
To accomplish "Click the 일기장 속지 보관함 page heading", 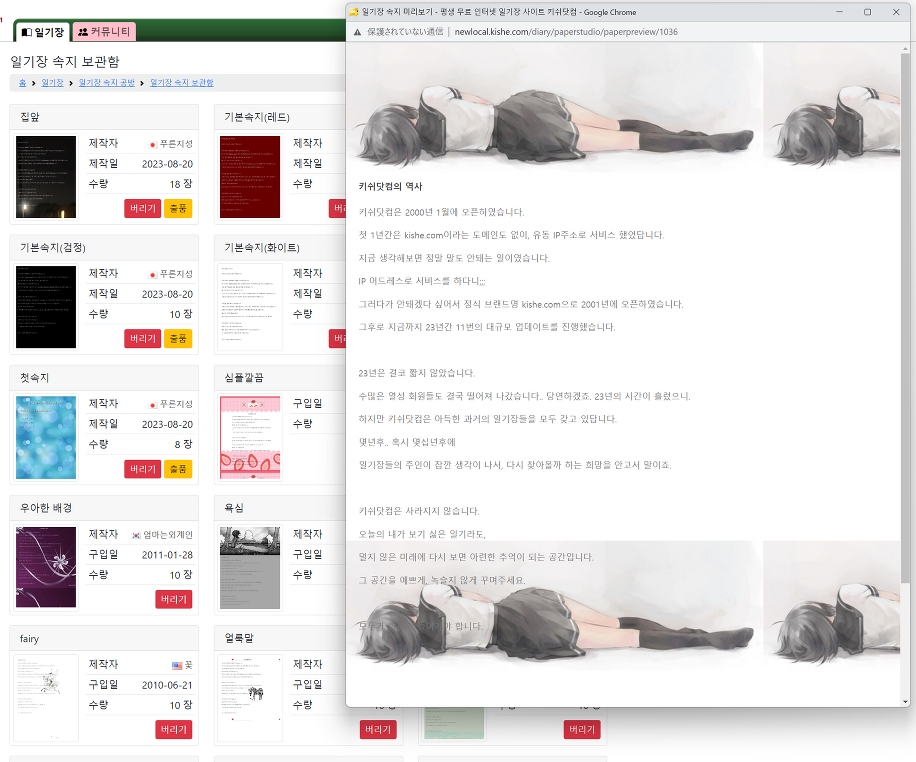I will [x=65, y=62].
